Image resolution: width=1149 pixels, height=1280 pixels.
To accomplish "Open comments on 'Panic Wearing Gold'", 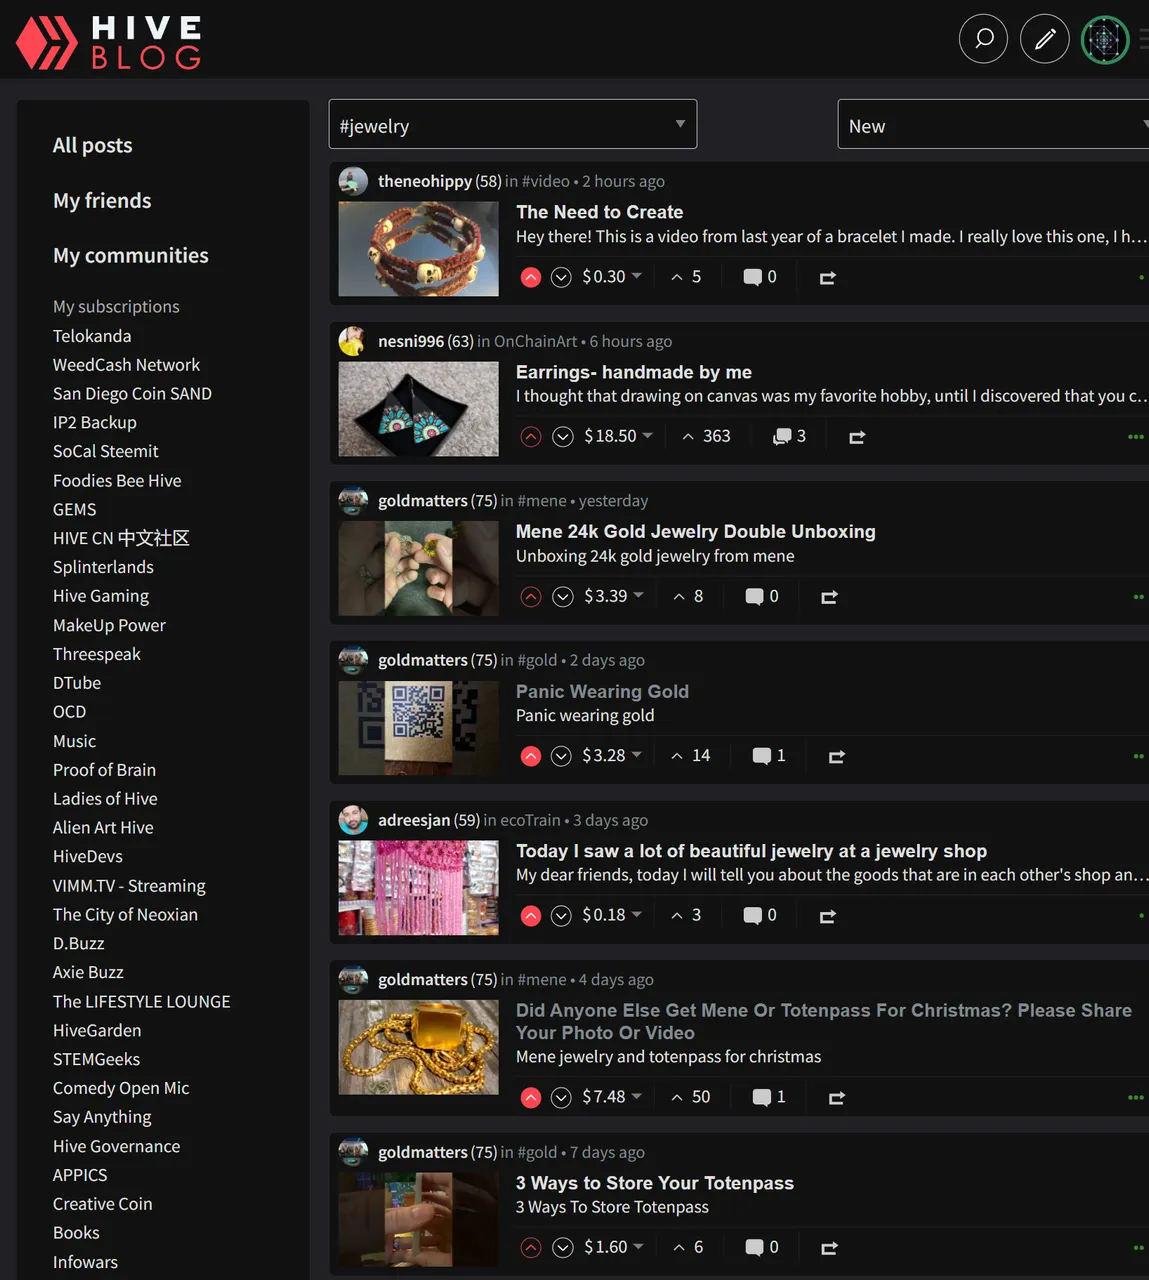I will coord(769,756).
